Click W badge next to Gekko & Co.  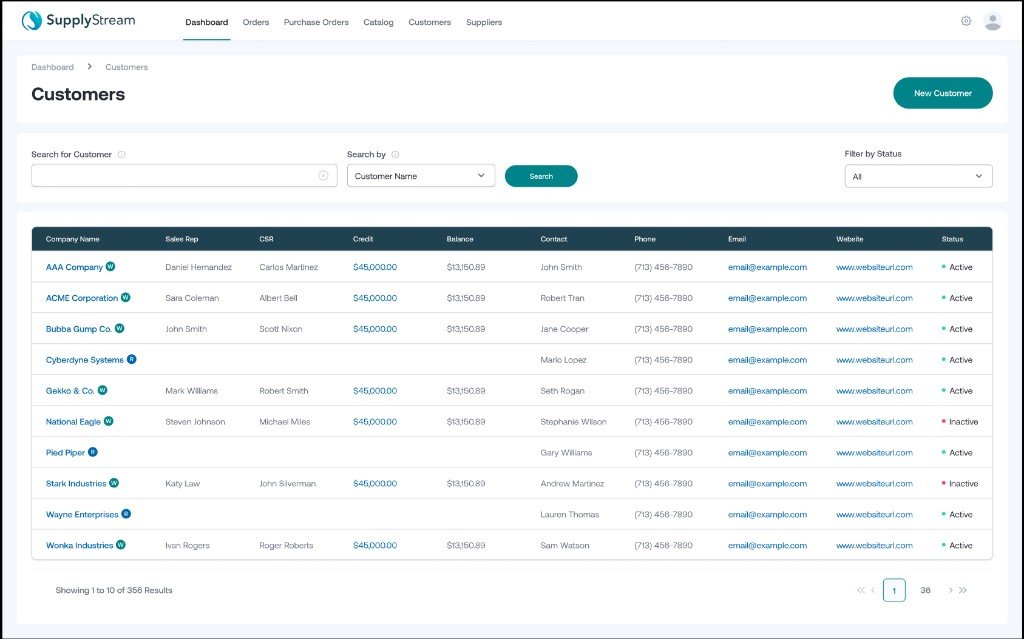[103, 390]
